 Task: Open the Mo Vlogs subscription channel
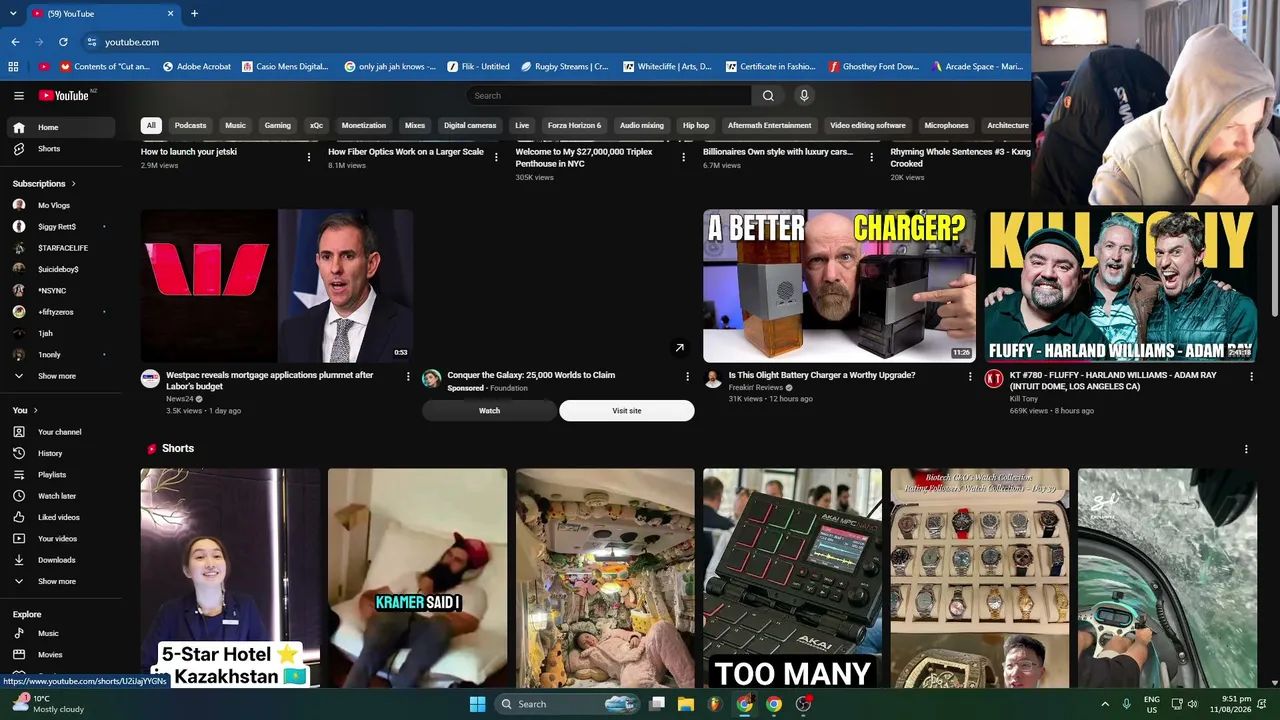pyautogui.click(x=60, y=205)
